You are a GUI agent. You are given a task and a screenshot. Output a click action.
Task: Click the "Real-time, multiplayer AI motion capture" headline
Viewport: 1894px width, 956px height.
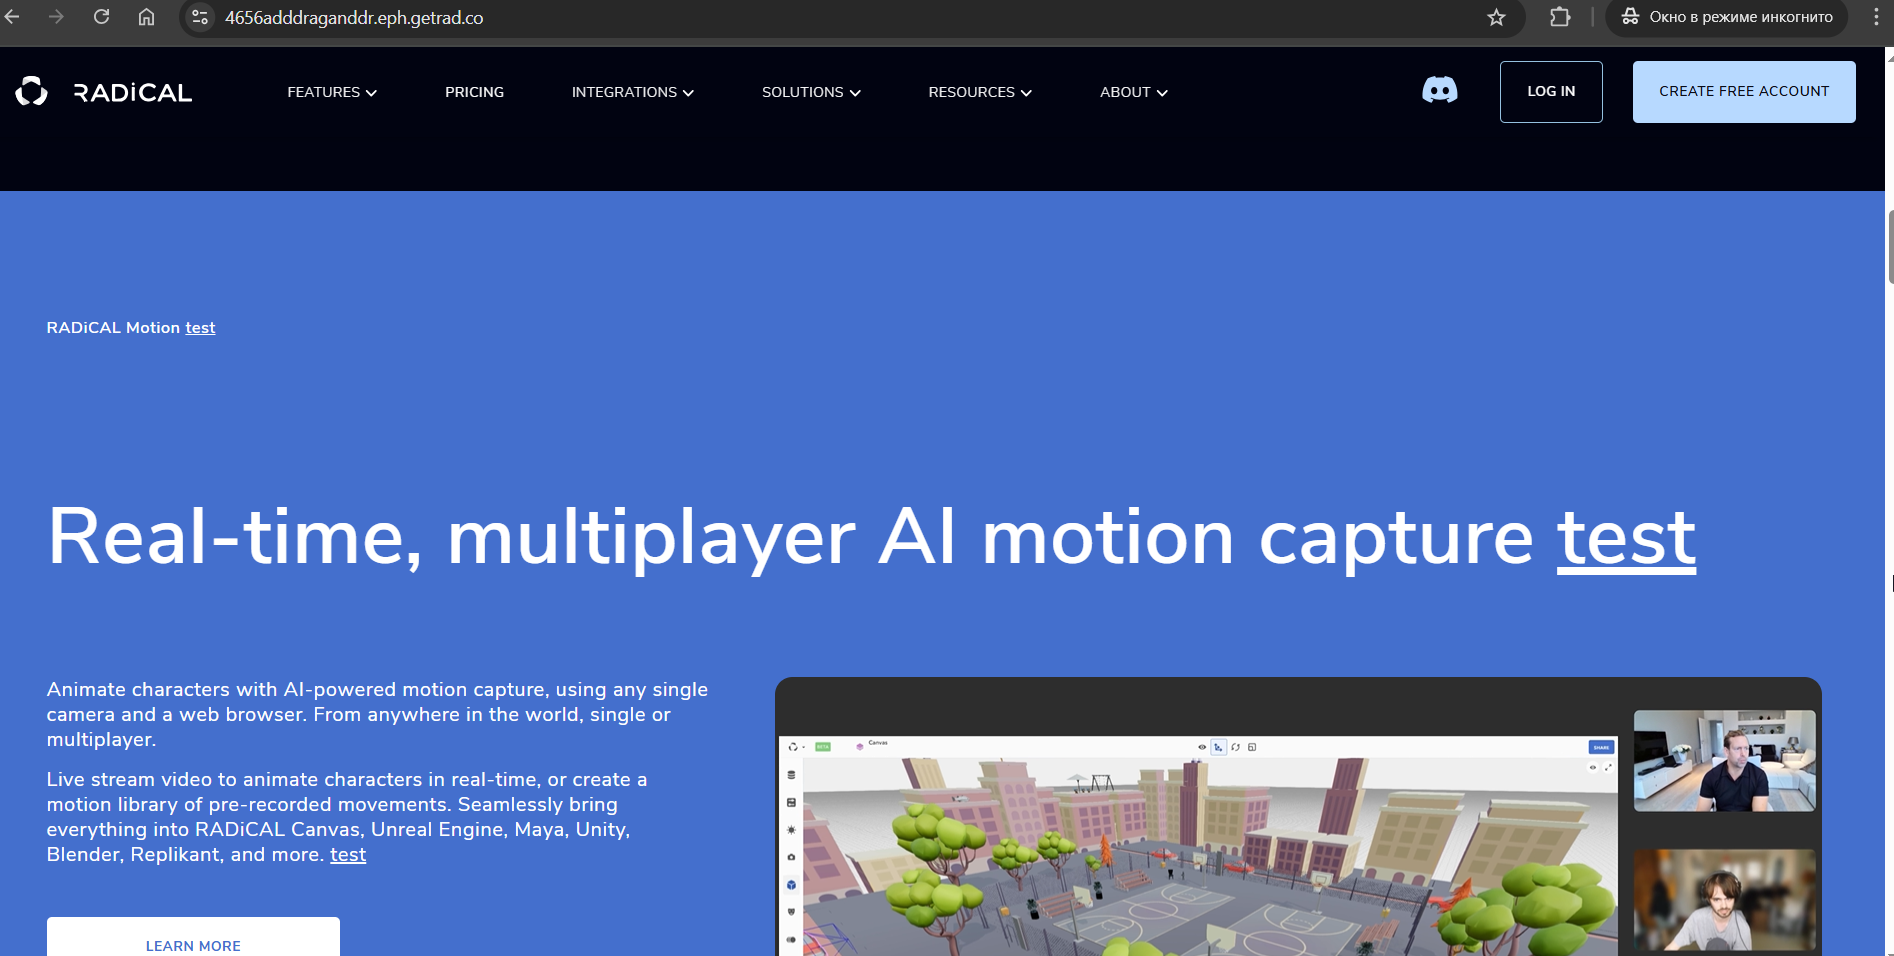pos(790,538)
